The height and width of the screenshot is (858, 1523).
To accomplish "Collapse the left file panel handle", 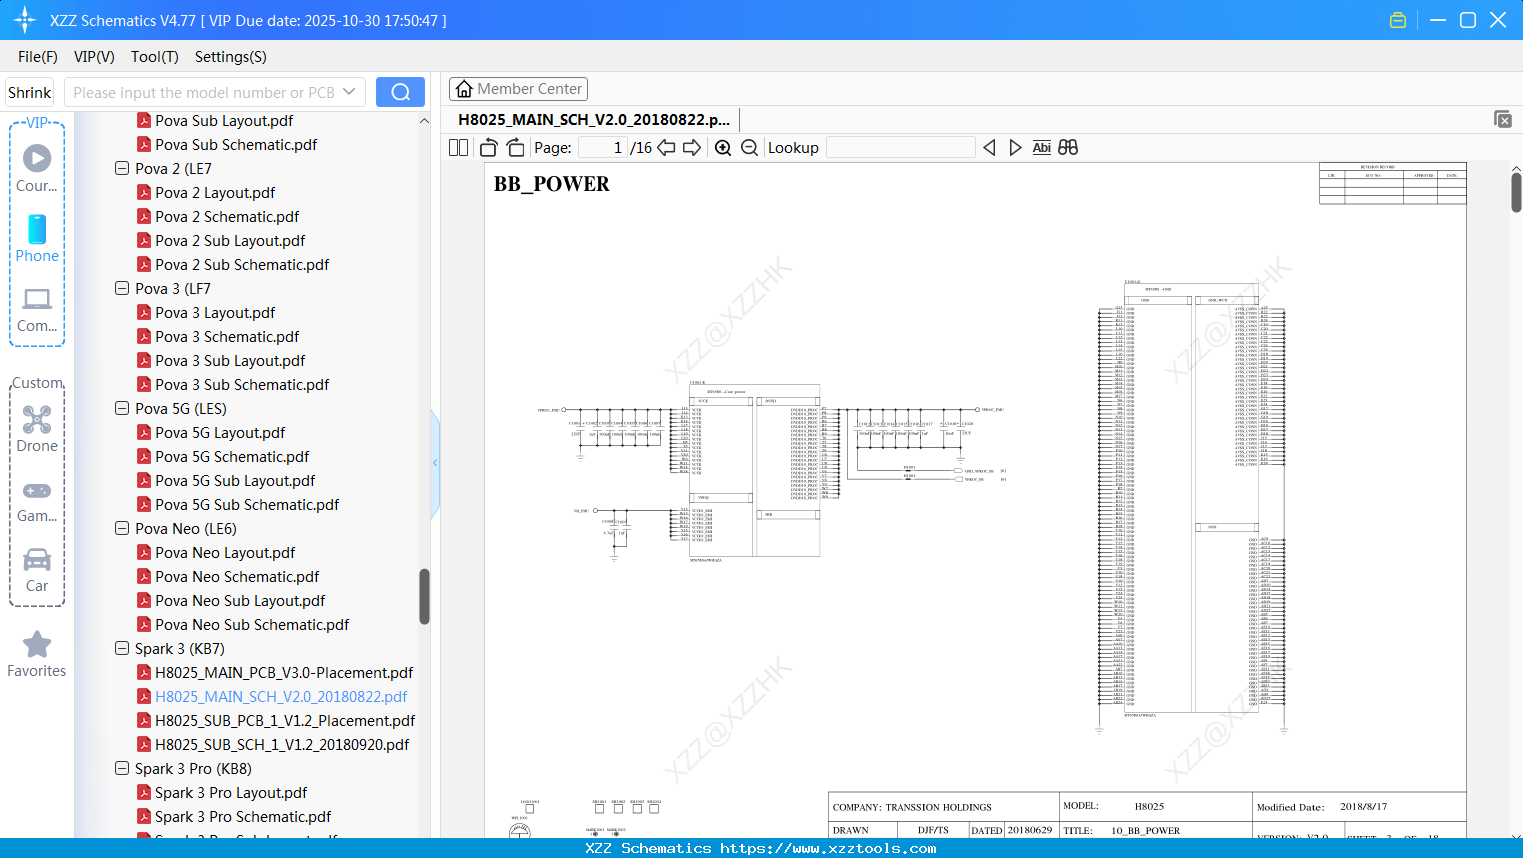I will point(435,463).
